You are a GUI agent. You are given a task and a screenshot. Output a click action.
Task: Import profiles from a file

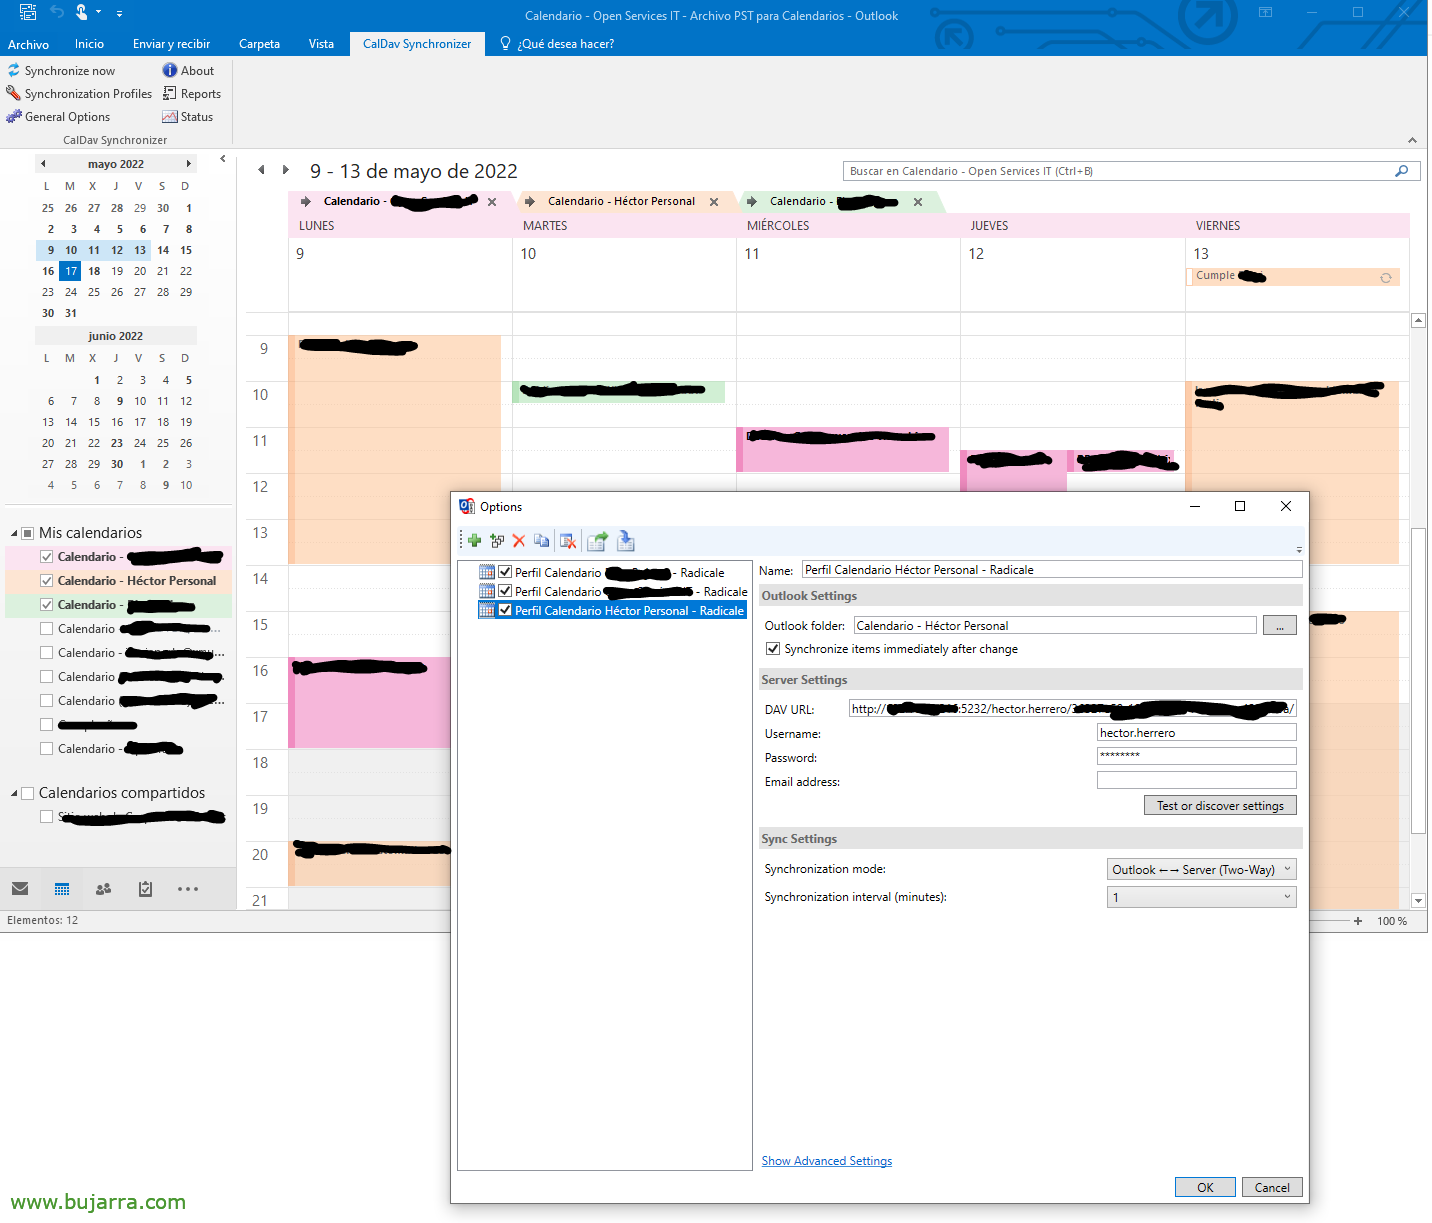point(626,541)
